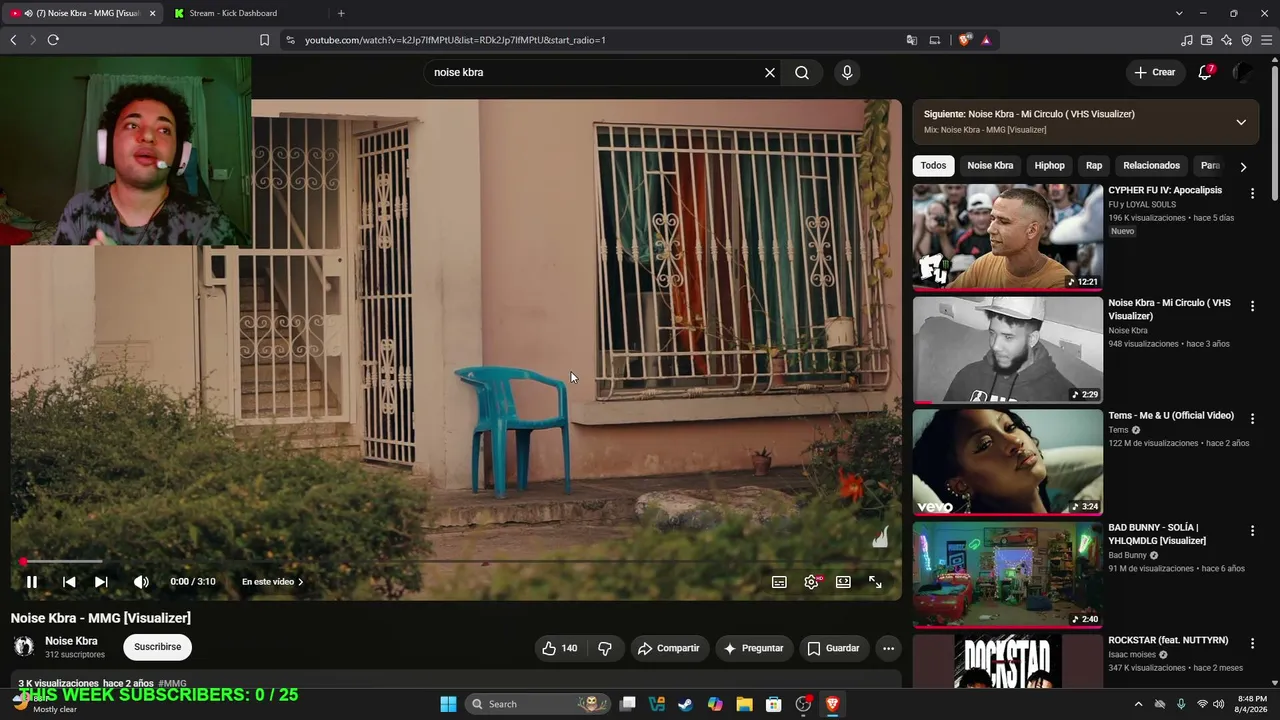Go to the previous video in playlist
1280x720 pixels.
(69, 582)
